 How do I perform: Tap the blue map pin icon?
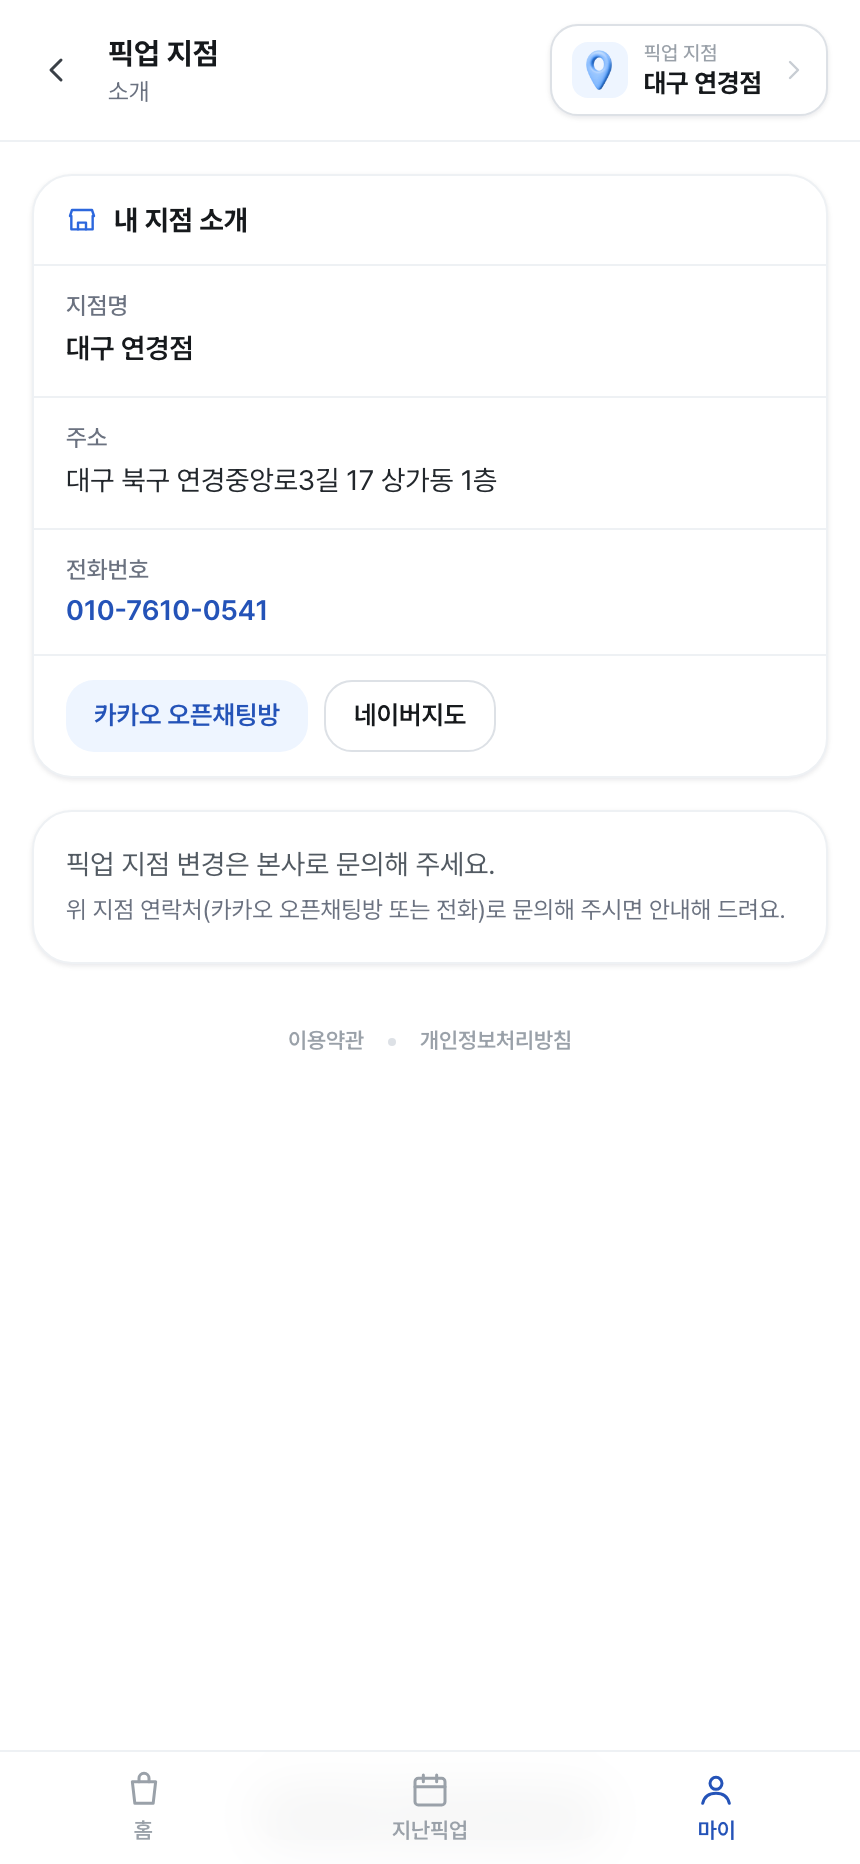pos(599,70)
